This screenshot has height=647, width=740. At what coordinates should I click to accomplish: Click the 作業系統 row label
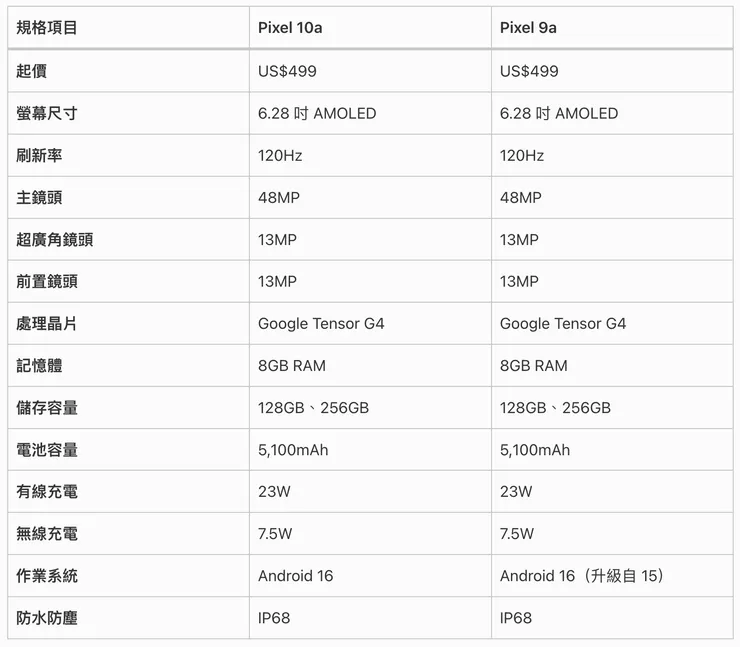tap(47, 575)
